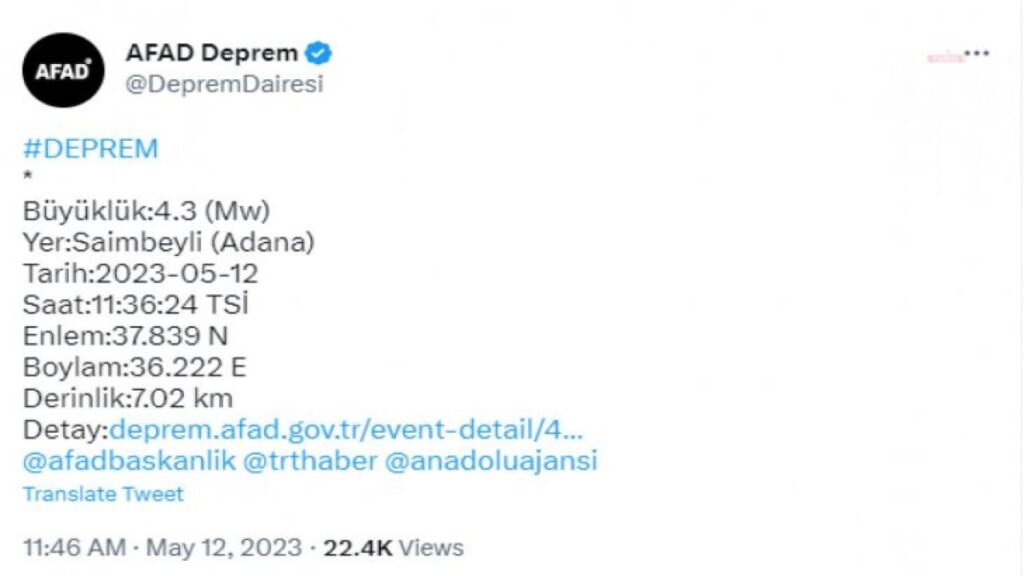Screen dimensions: 1024x576
Task: Click the blue verified badge
Action: tap(319, 53)
